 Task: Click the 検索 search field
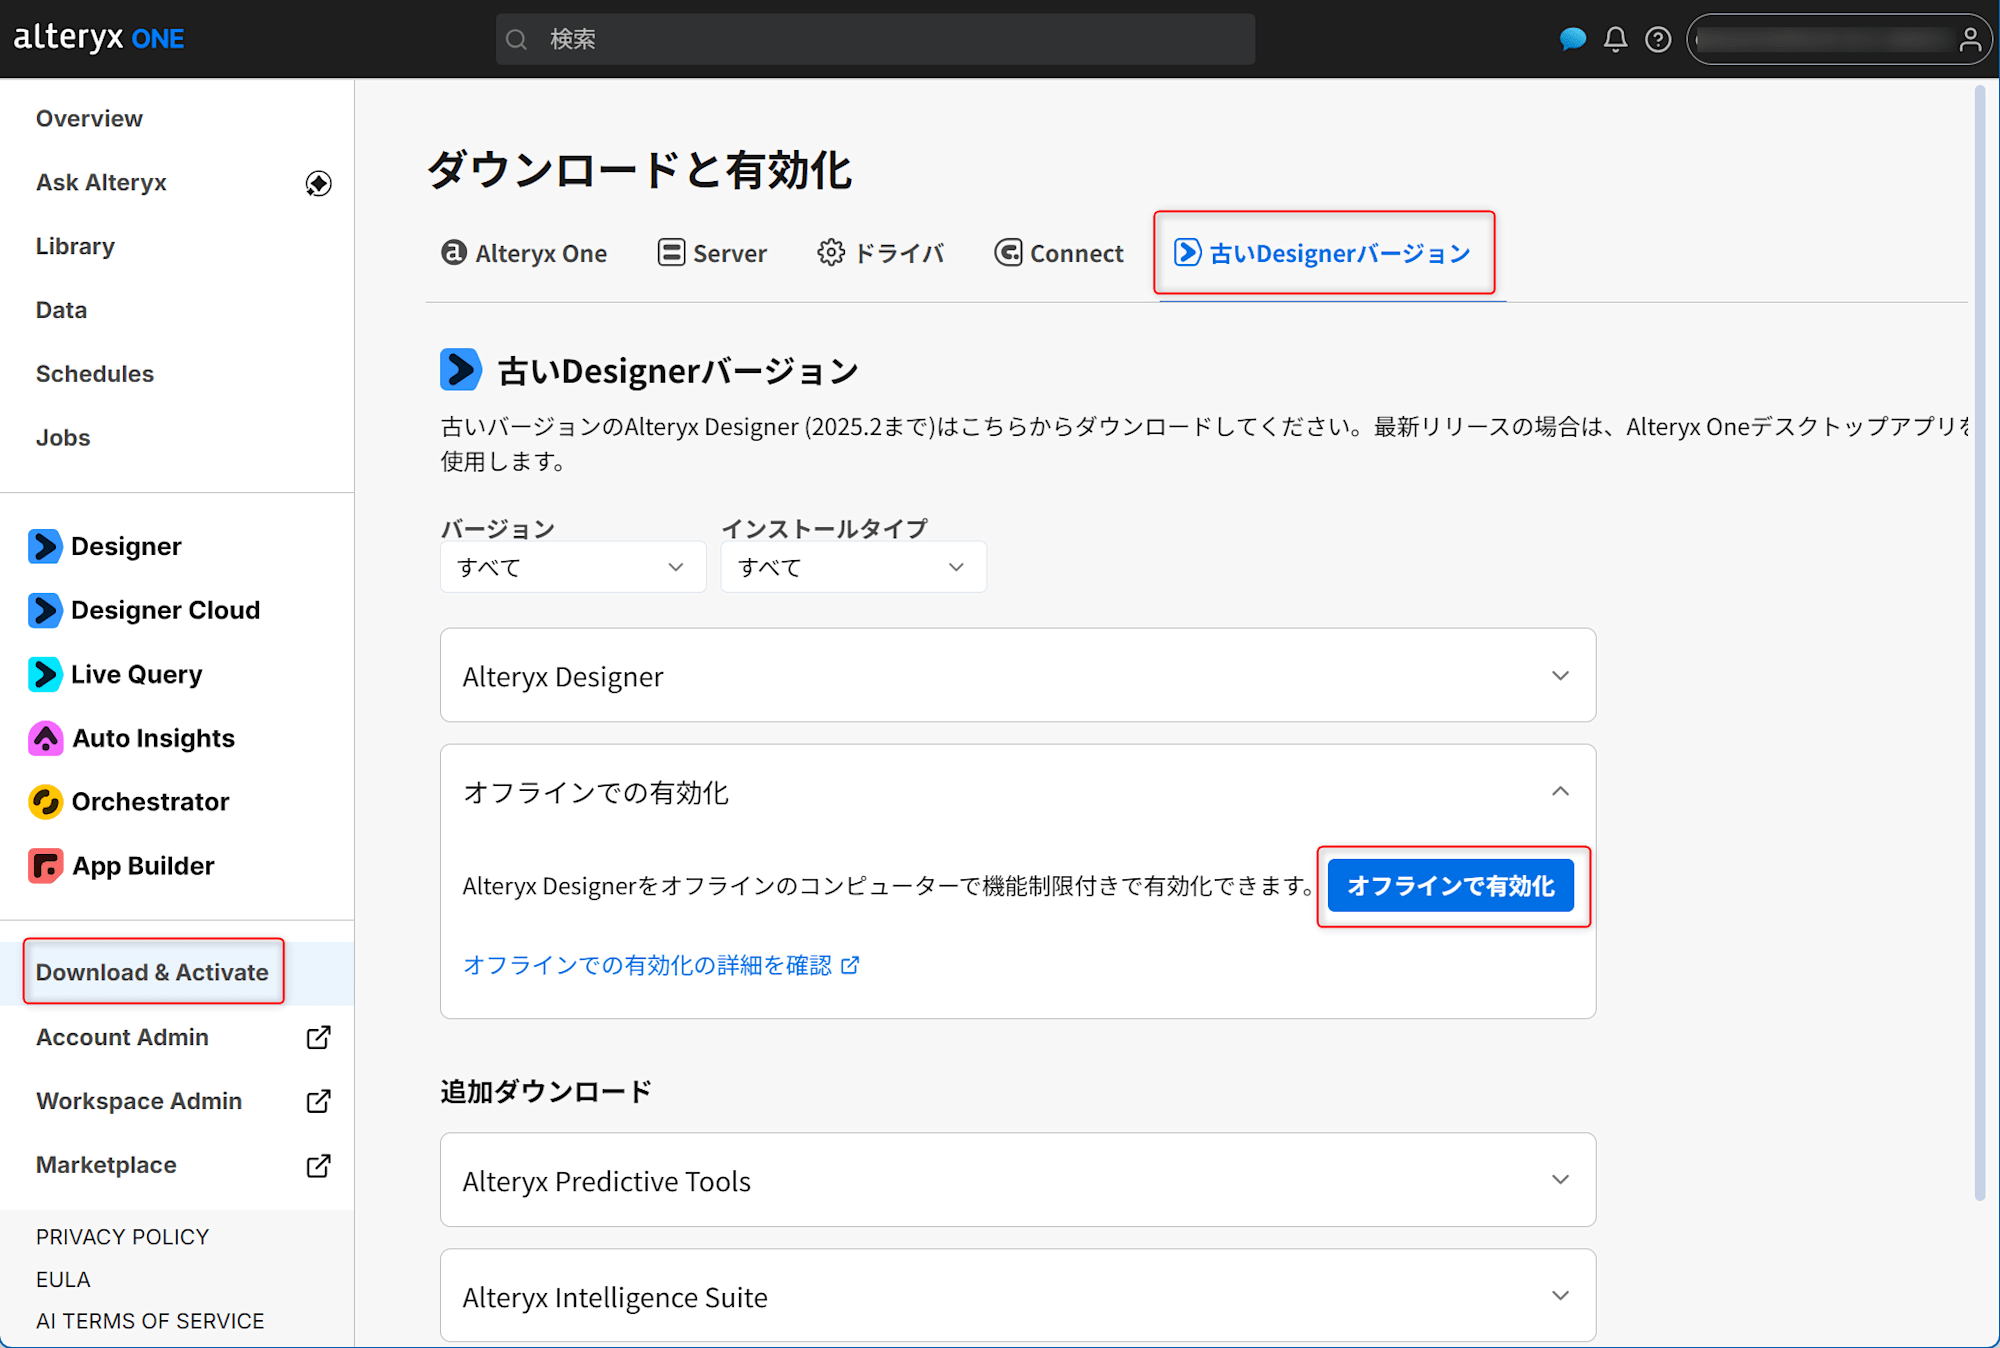click(875, 39)
